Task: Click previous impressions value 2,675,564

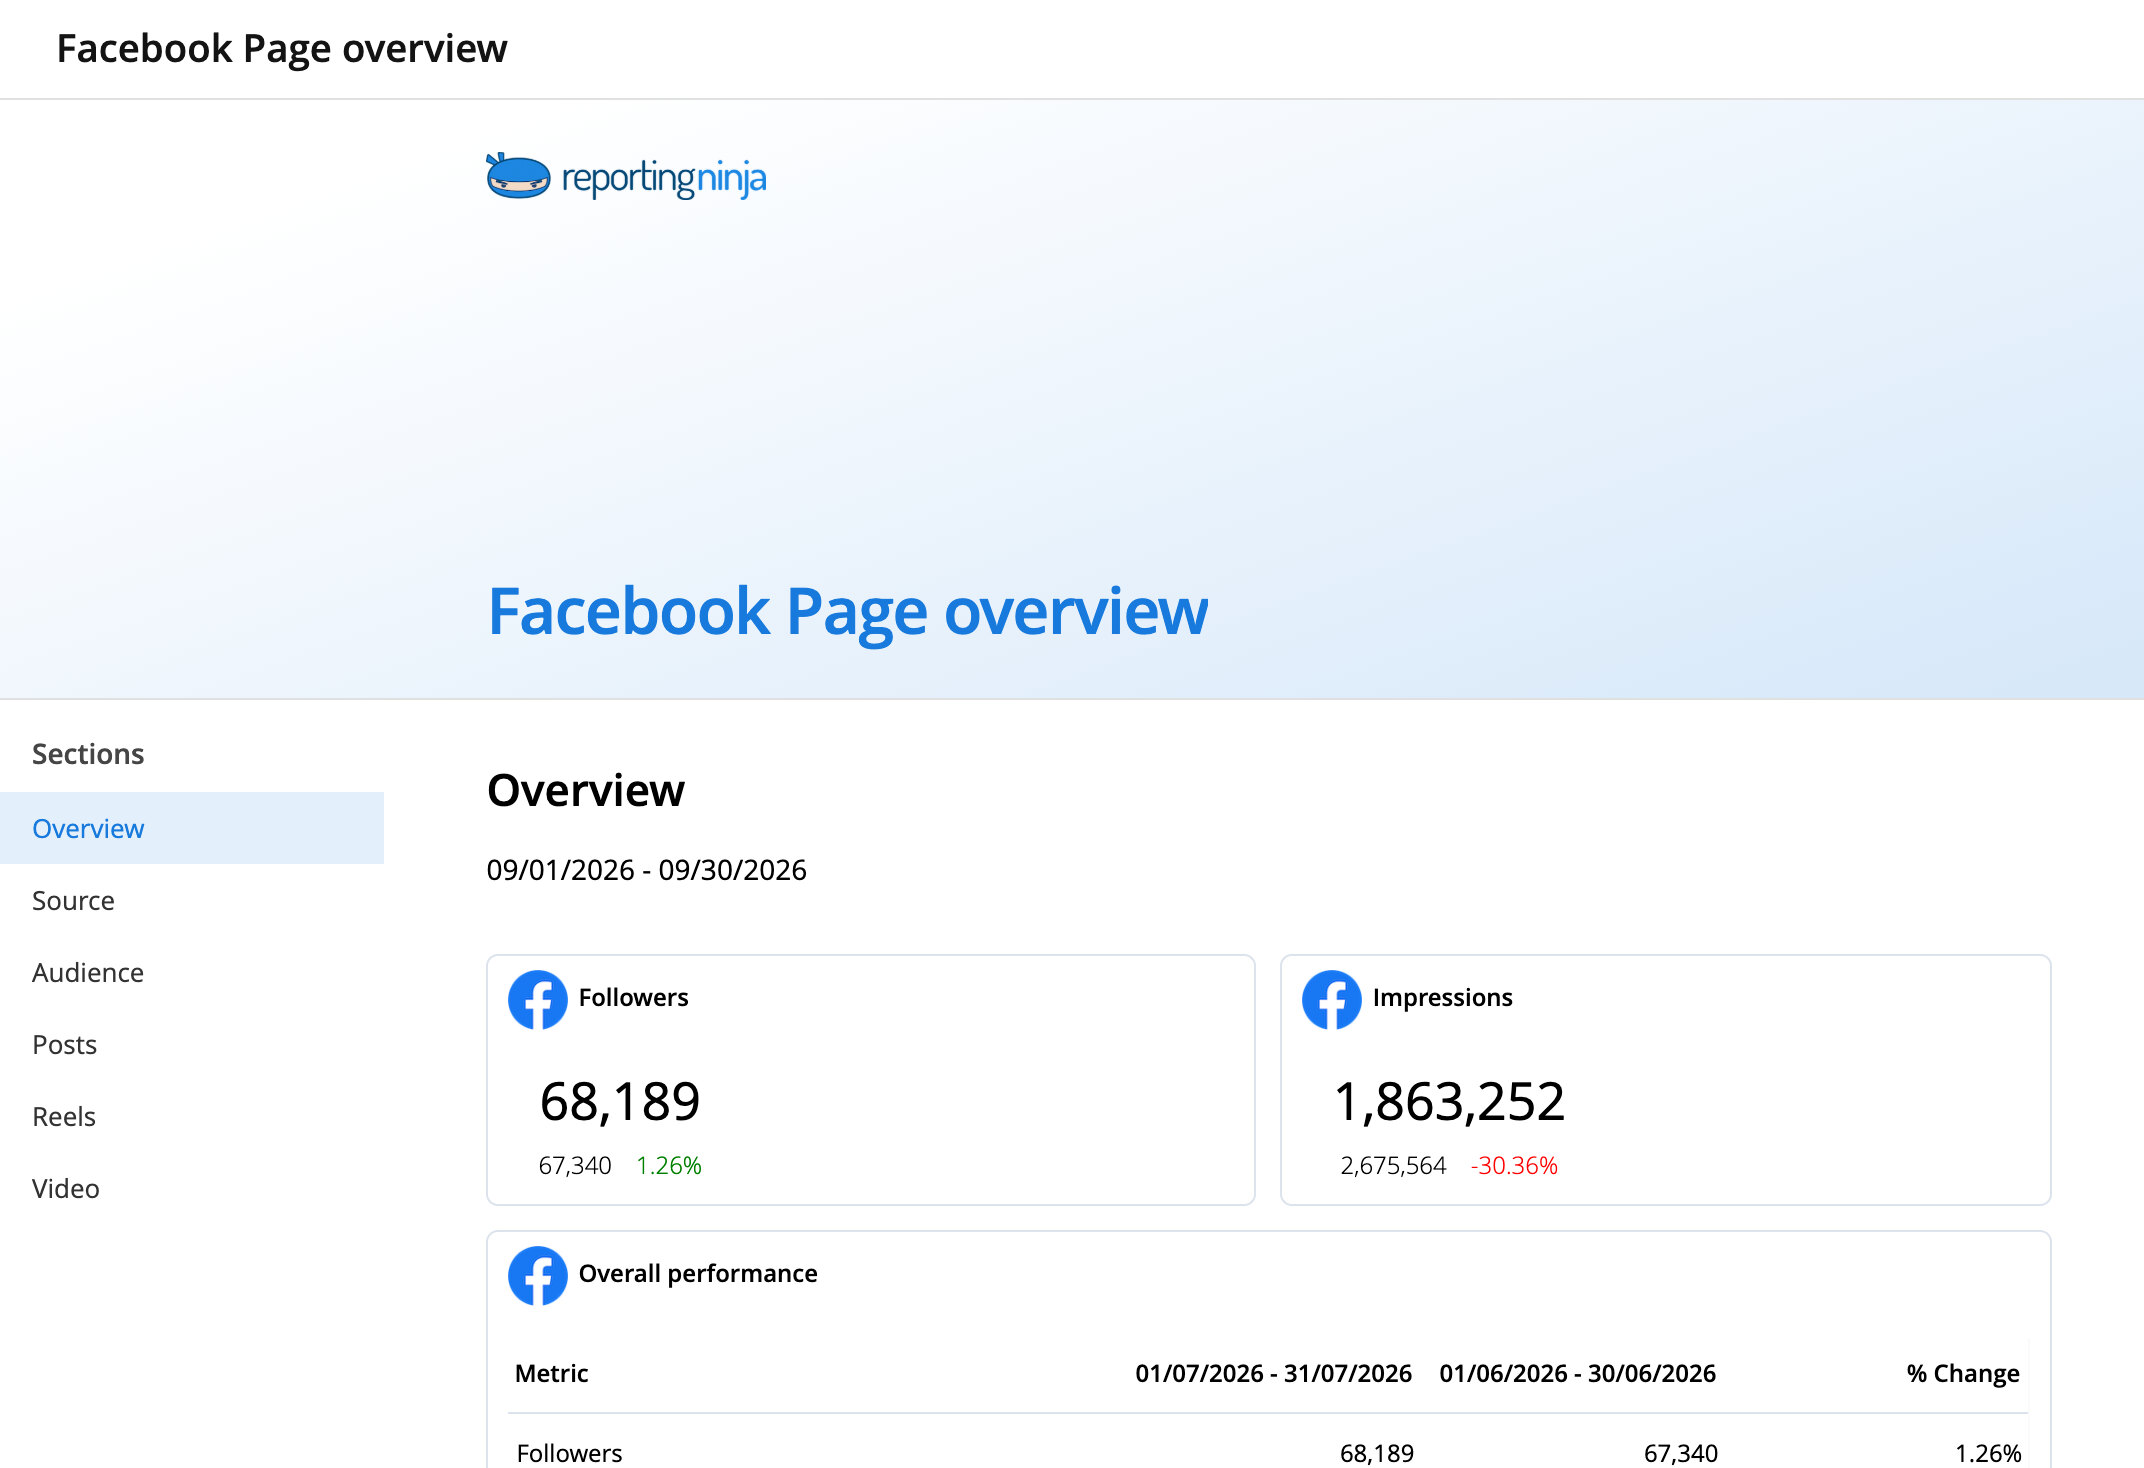Action: click(1393, 1165)
